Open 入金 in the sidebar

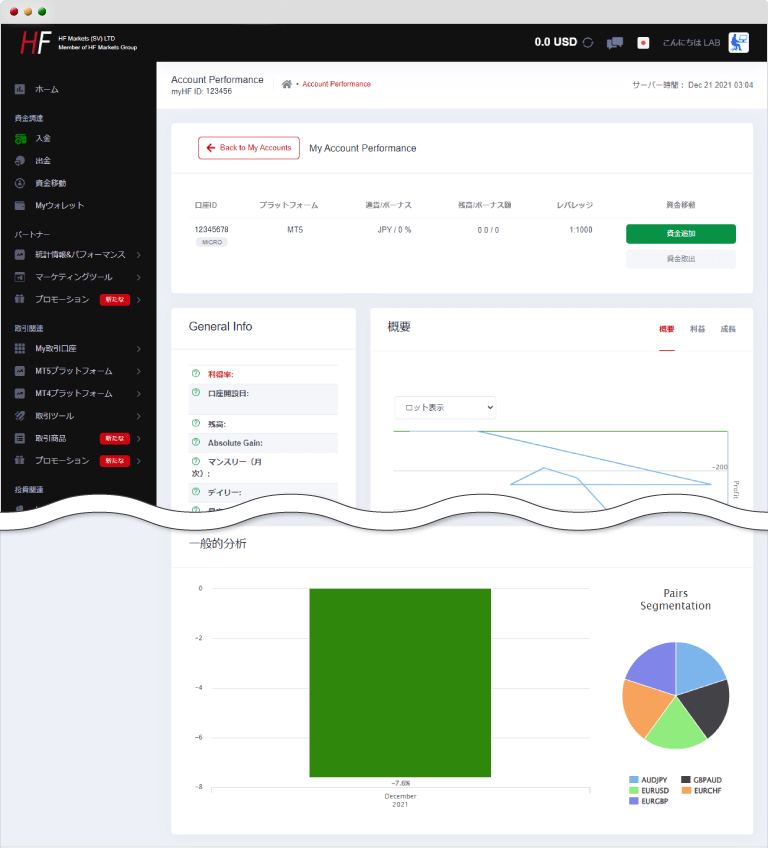pos(42,138)
